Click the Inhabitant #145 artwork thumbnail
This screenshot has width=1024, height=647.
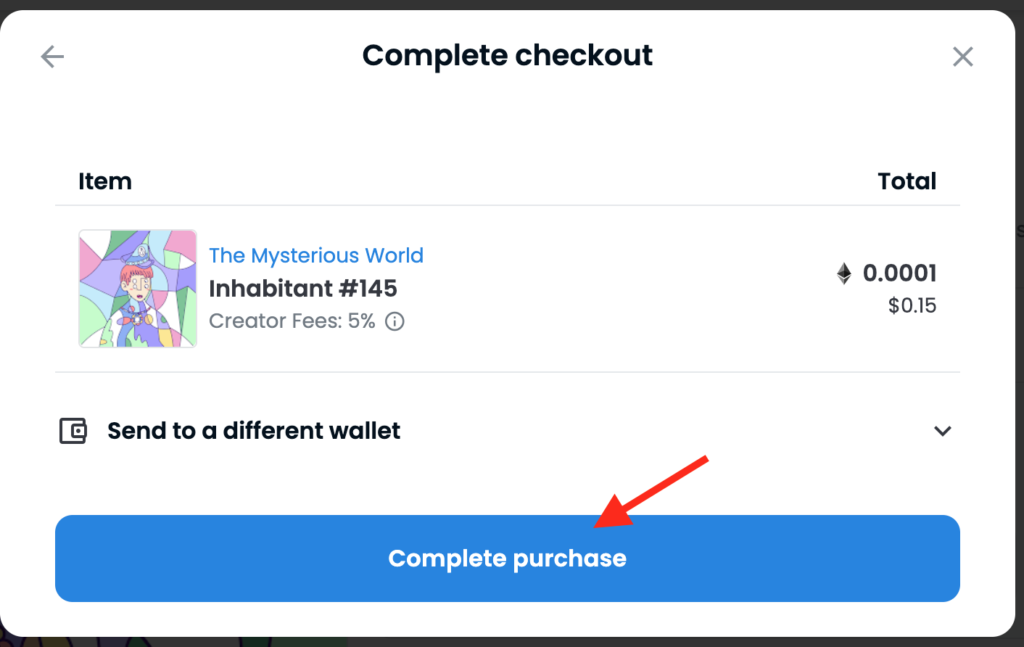[138, 289]
